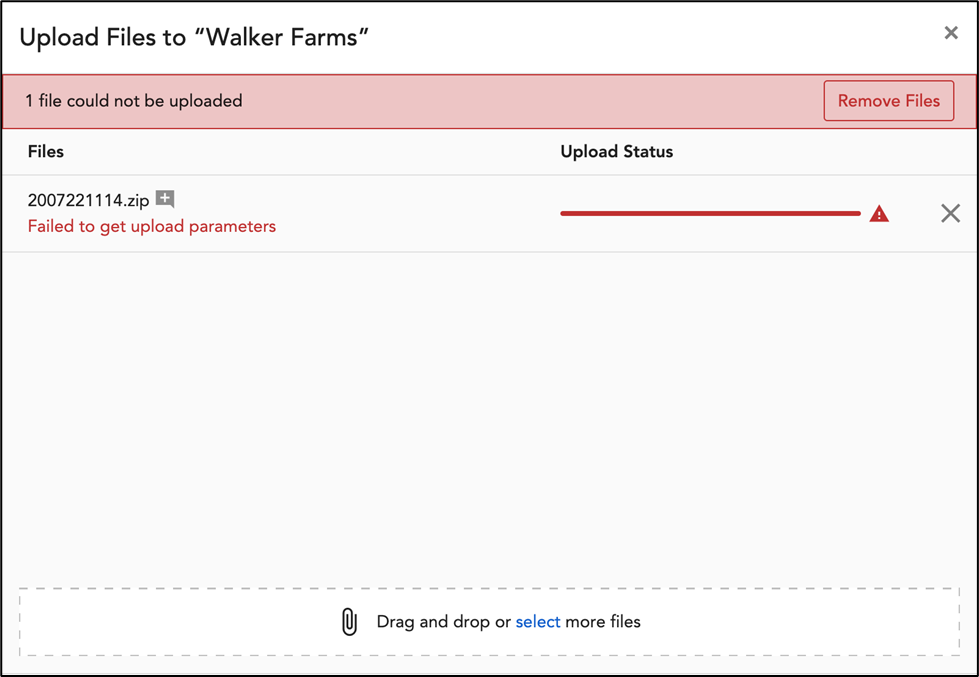Click the Upload Status column header

(x=616, y=152)
